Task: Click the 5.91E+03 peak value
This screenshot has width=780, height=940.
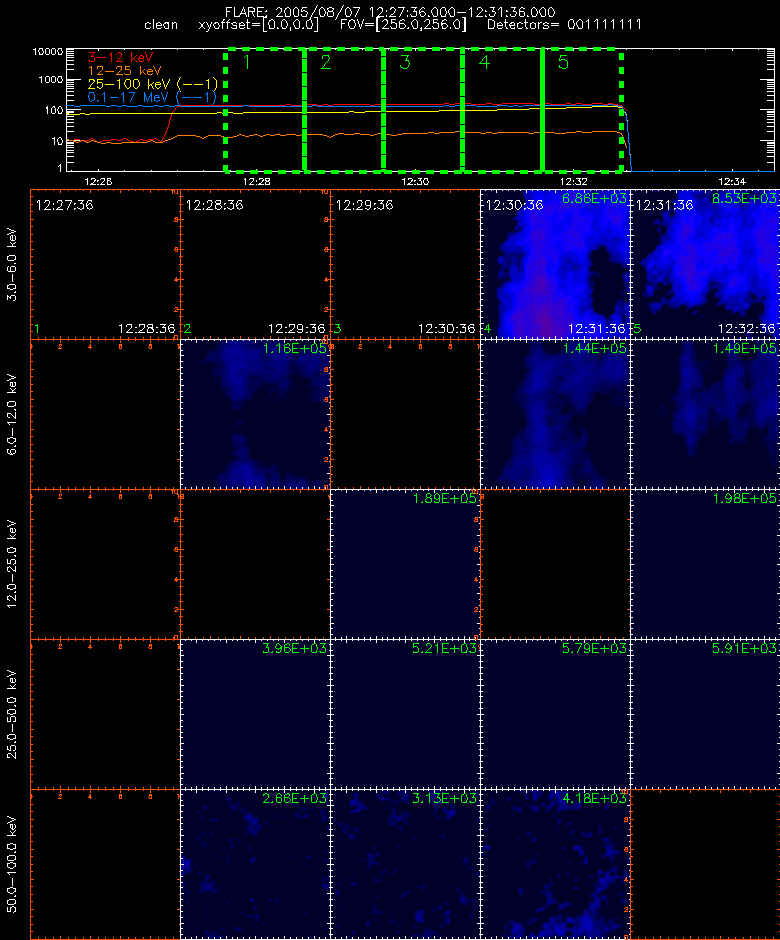Action: (744, 649)
